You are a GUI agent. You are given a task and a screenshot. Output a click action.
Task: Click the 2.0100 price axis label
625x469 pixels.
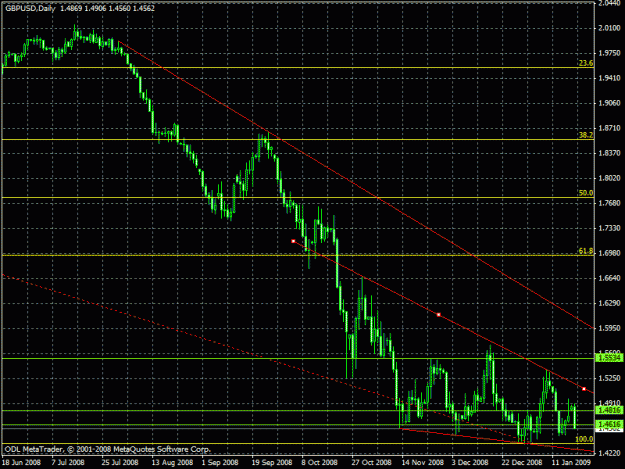click(609, 27)
